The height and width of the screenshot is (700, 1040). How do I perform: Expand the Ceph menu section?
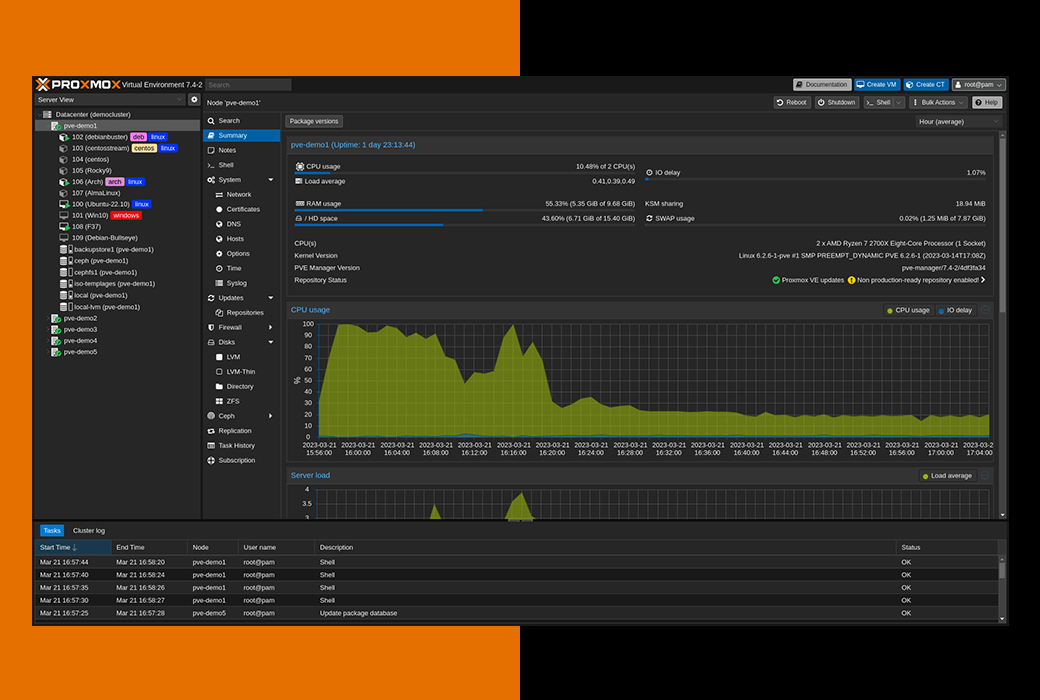point(271,416)
